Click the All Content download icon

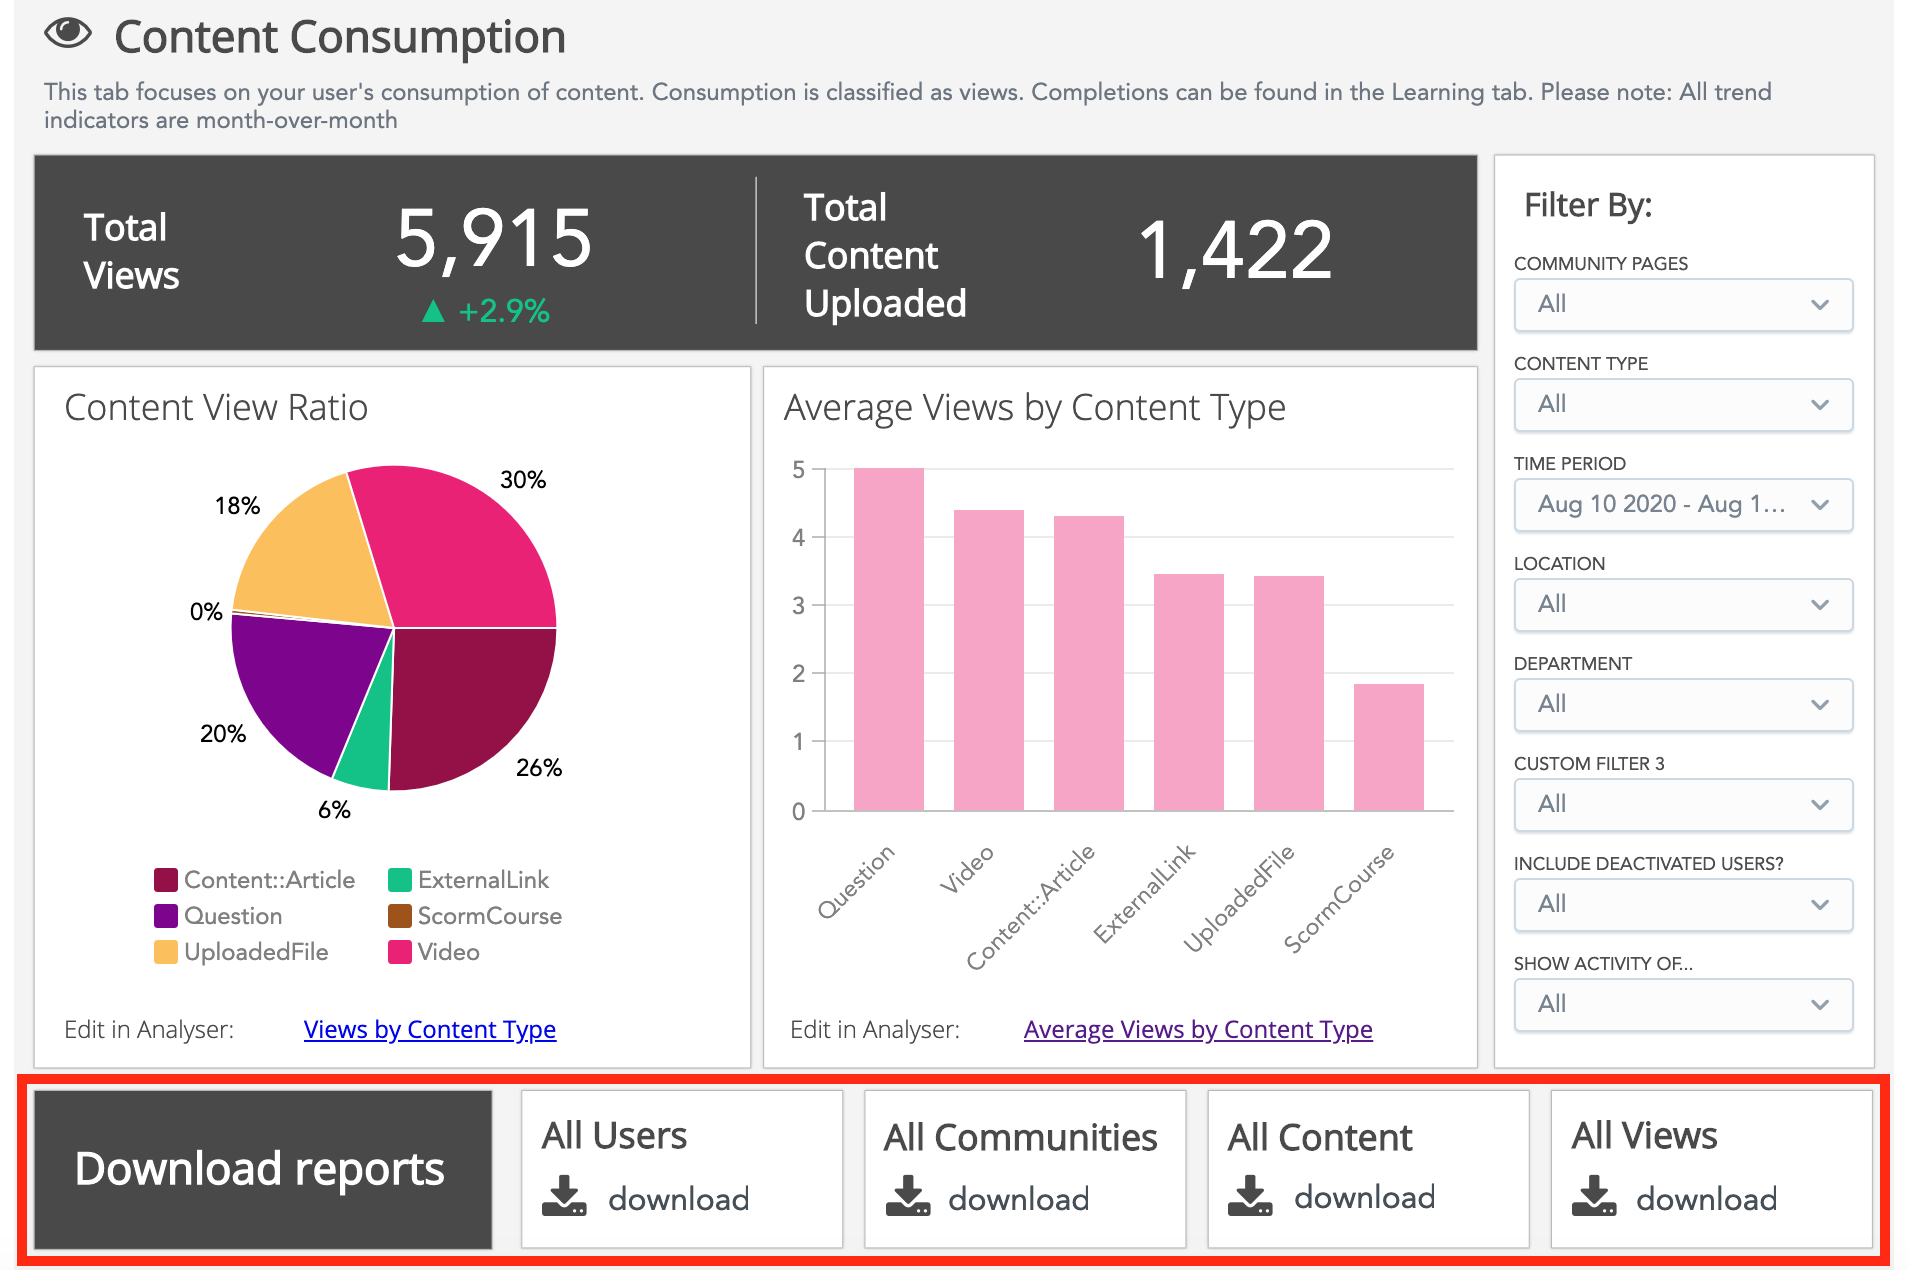tap(1250, 1197)
